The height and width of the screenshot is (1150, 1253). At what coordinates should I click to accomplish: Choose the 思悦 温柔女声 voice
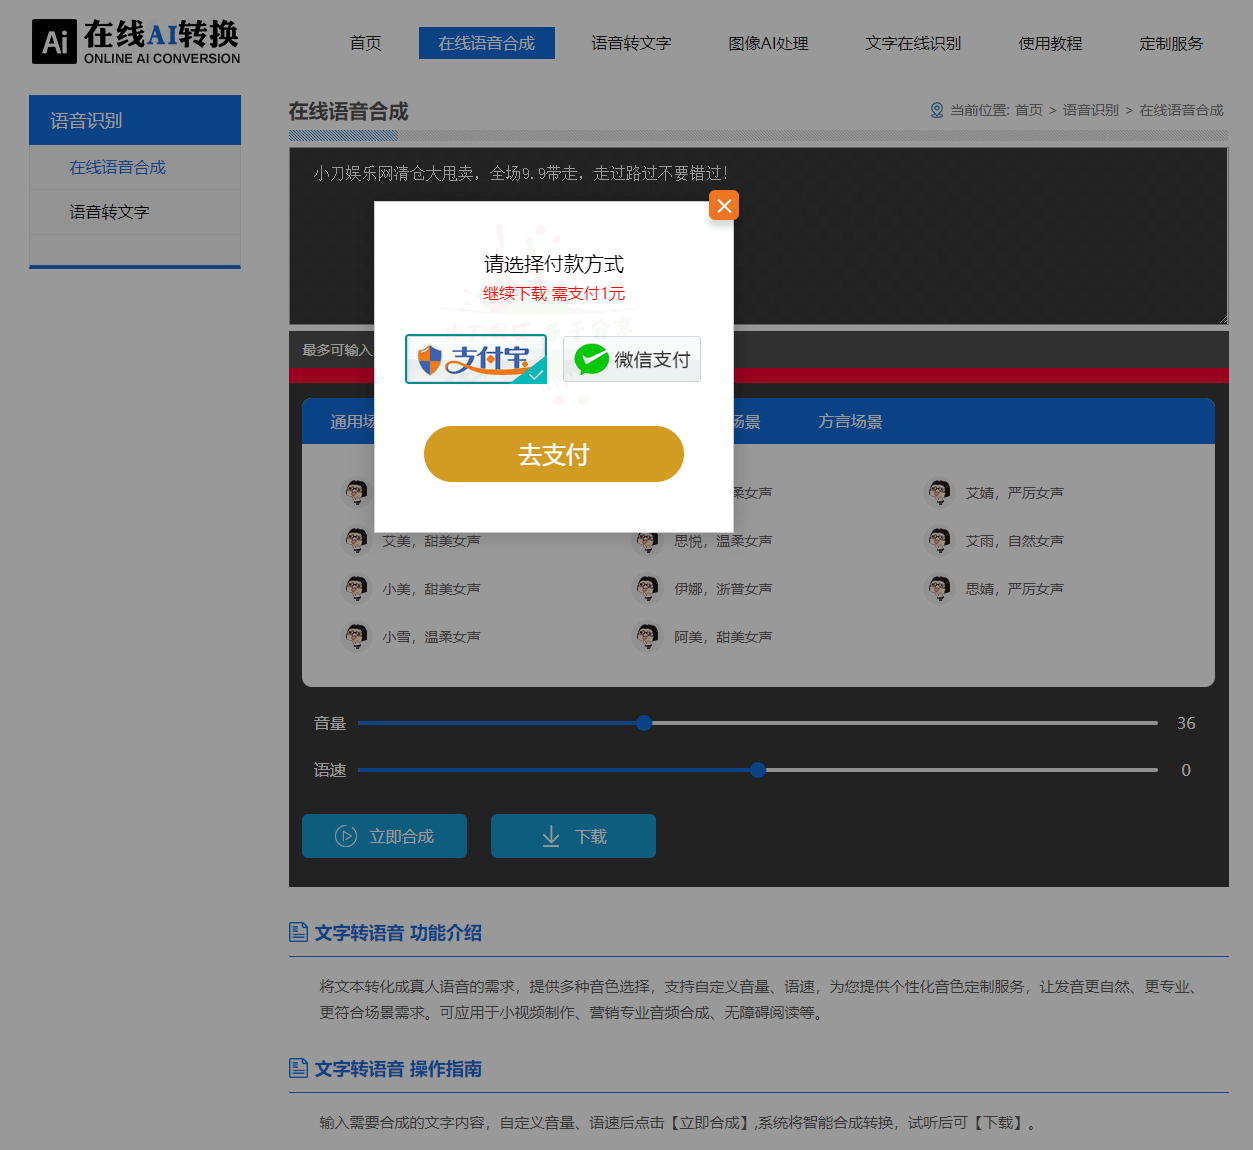(x=722, y=541)
